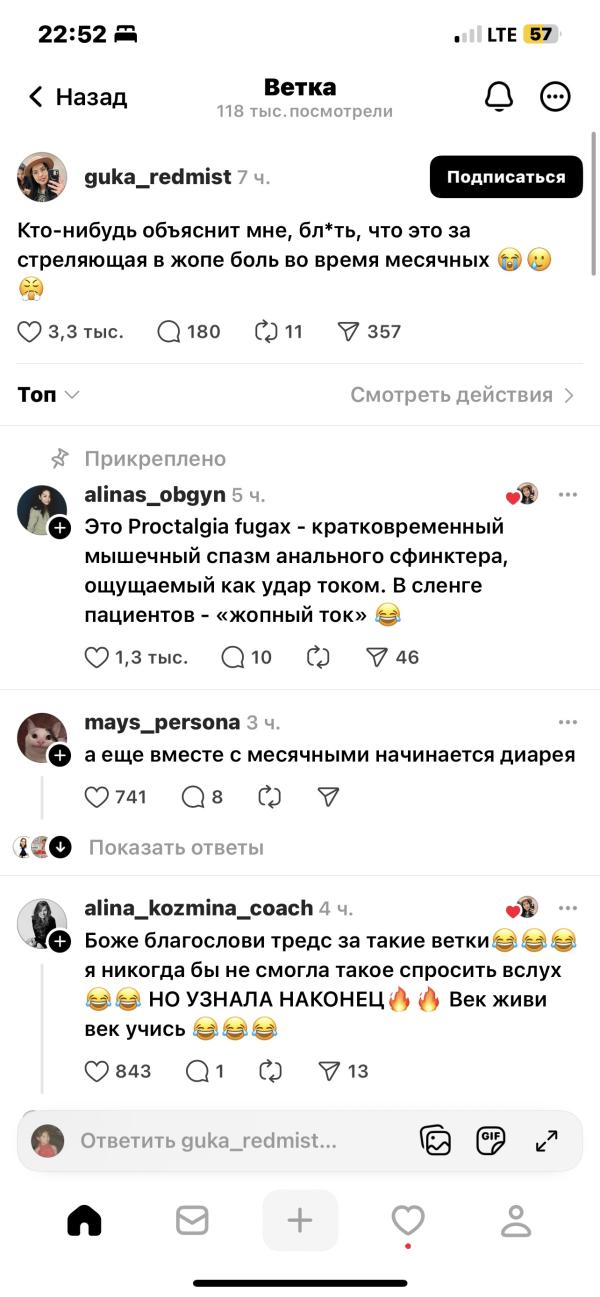Attach an image to the reply
This screenshot has width=600, height=1297.
coord(436,1140)
